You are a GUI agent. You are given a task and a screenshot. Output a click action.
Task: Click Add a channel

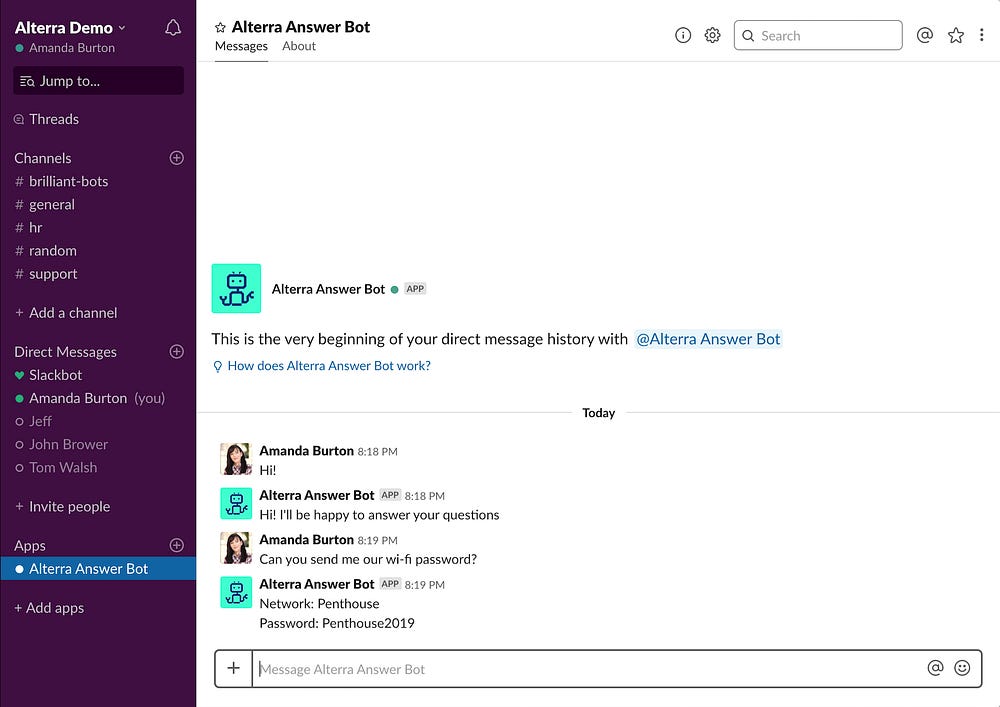pos(66,313)
